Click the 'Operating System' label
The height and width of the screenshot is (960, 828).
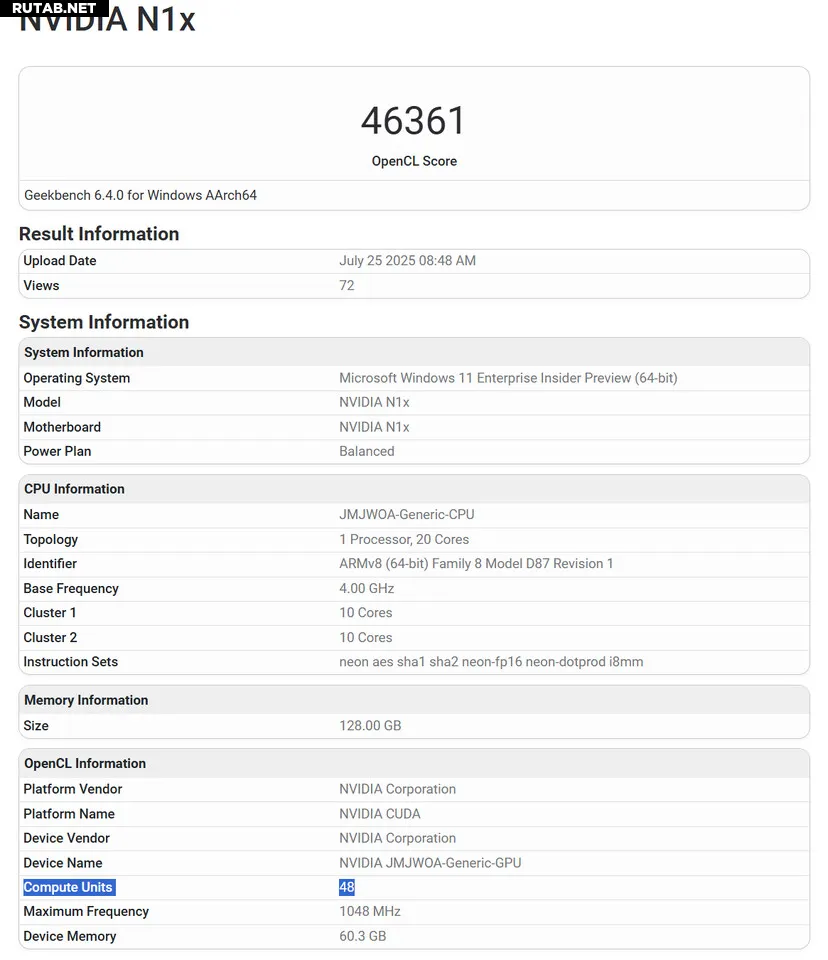[x=77, y=378]
